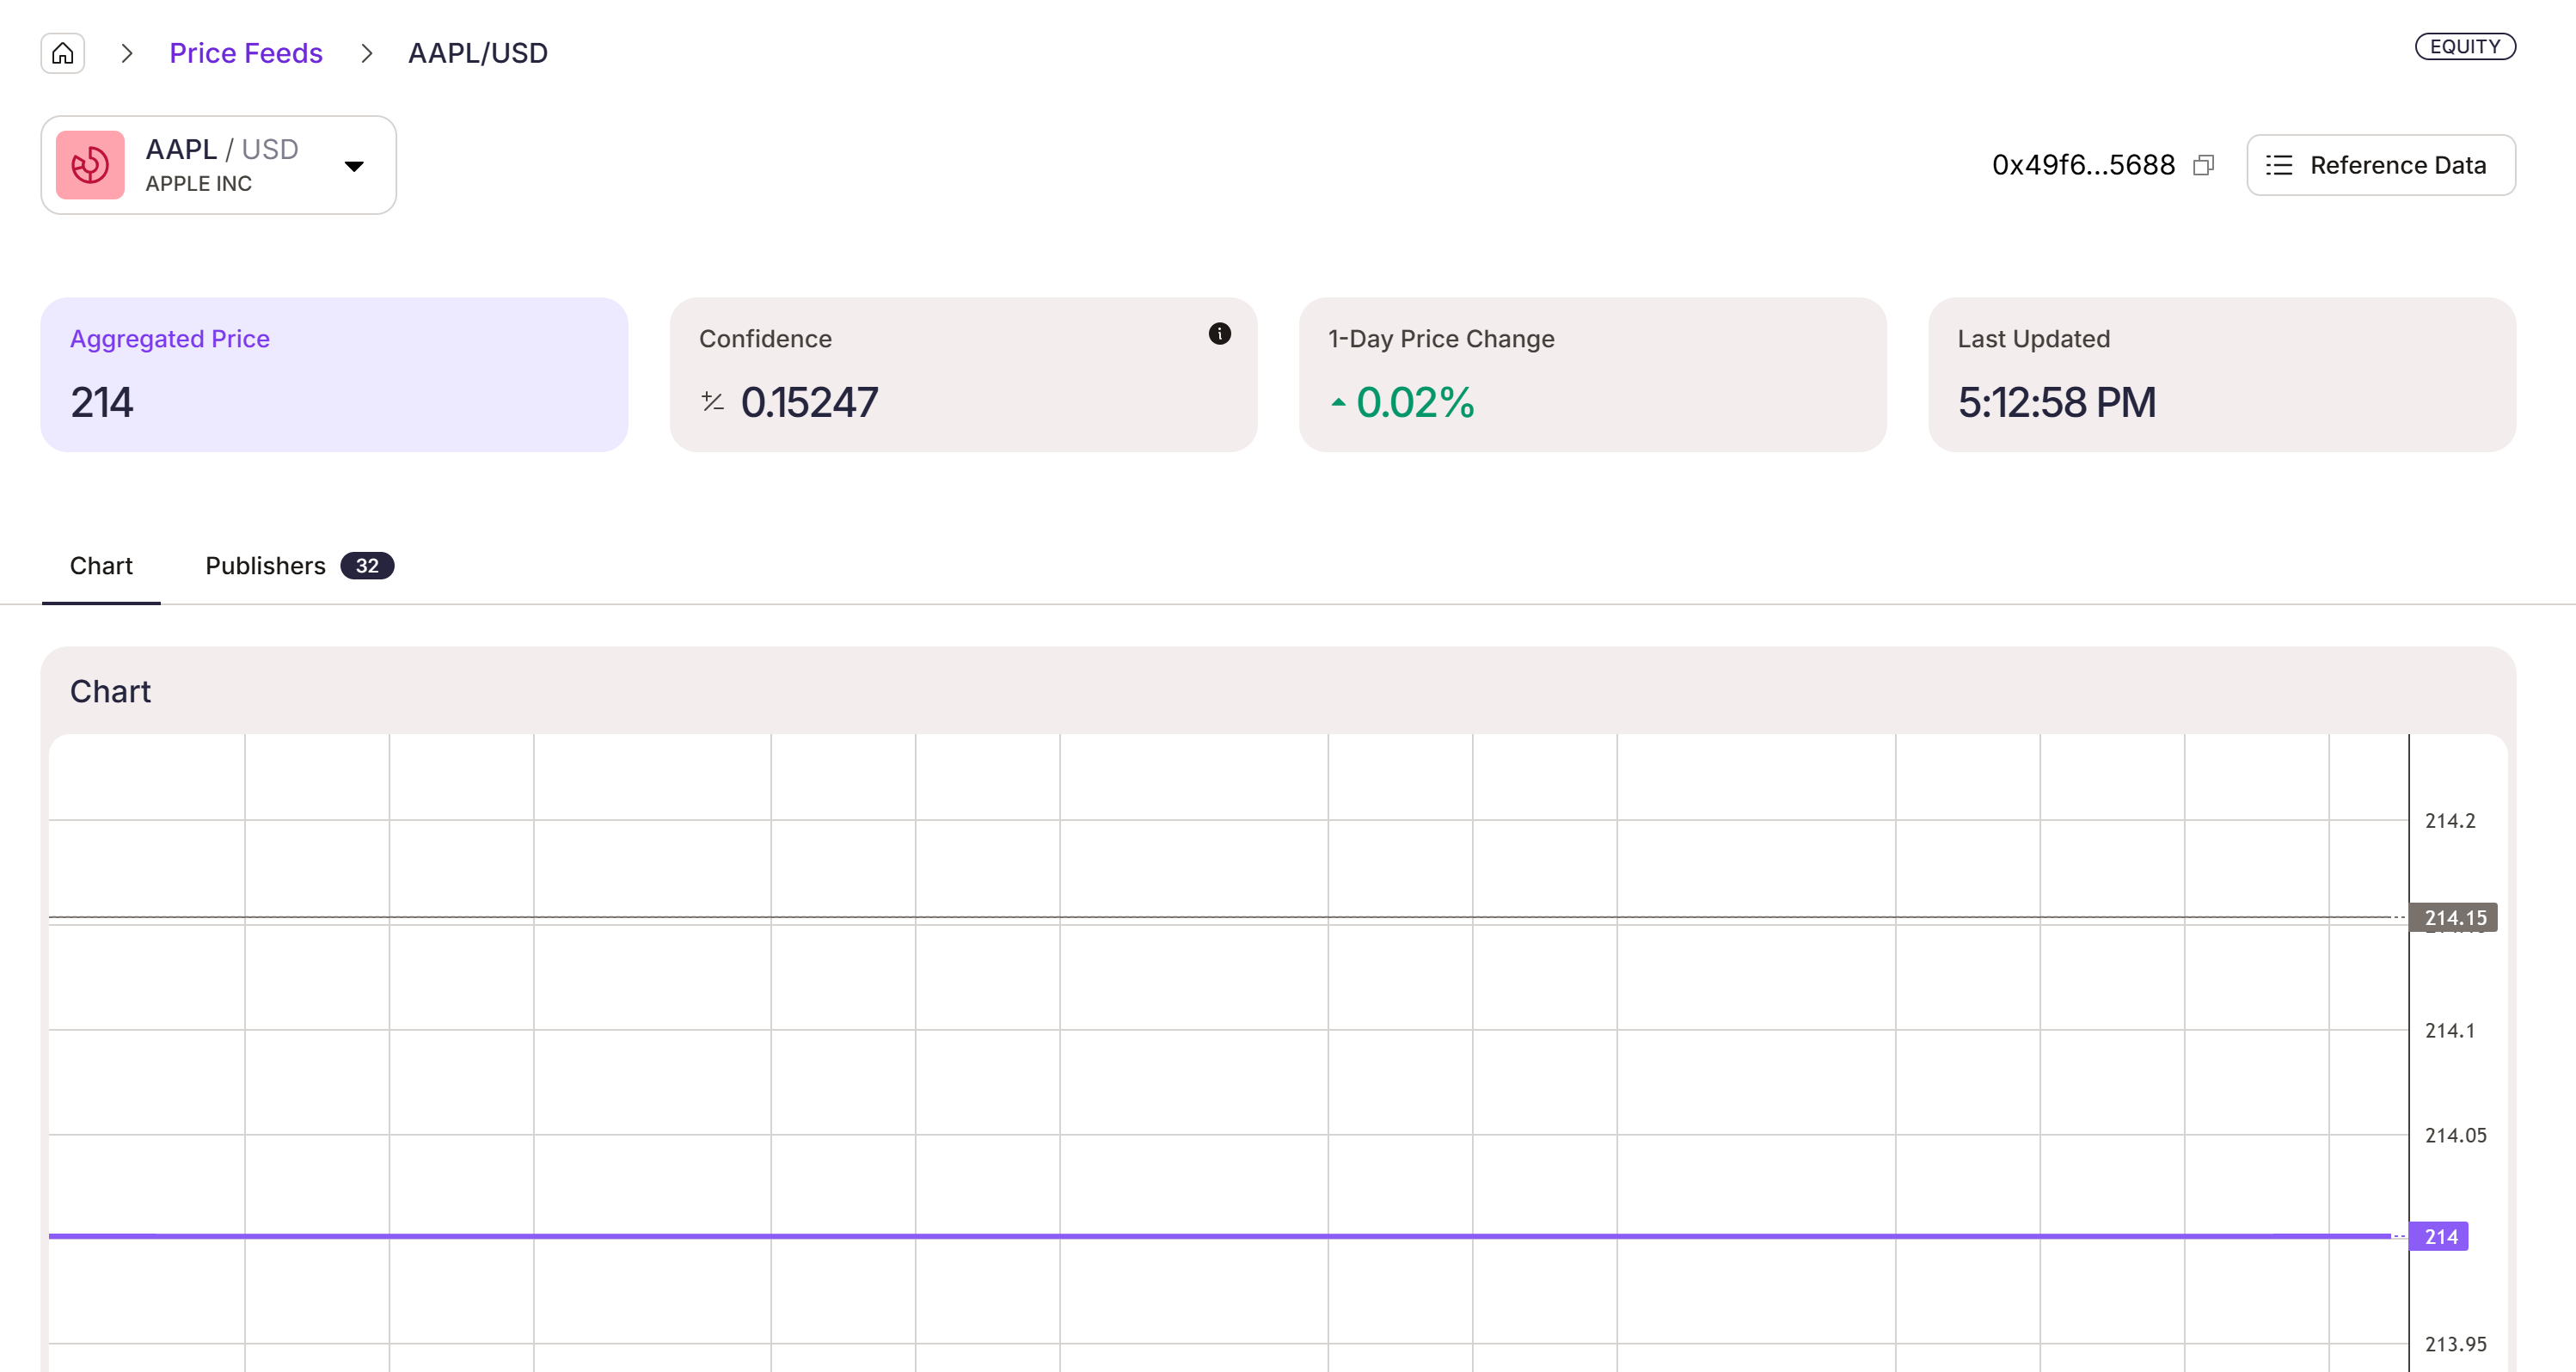Click the home icon in breadcrumb
Image resolution: width=2576 pixels, height=1372 pixels.
point(62,53)
